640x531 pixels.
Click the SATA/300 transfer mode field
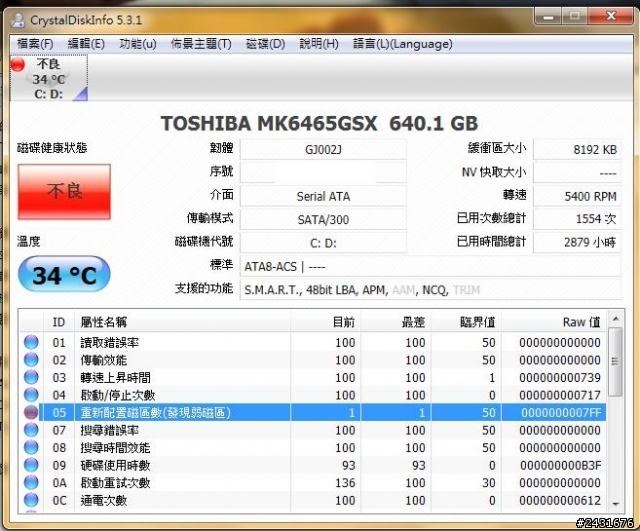coord(323,220)
